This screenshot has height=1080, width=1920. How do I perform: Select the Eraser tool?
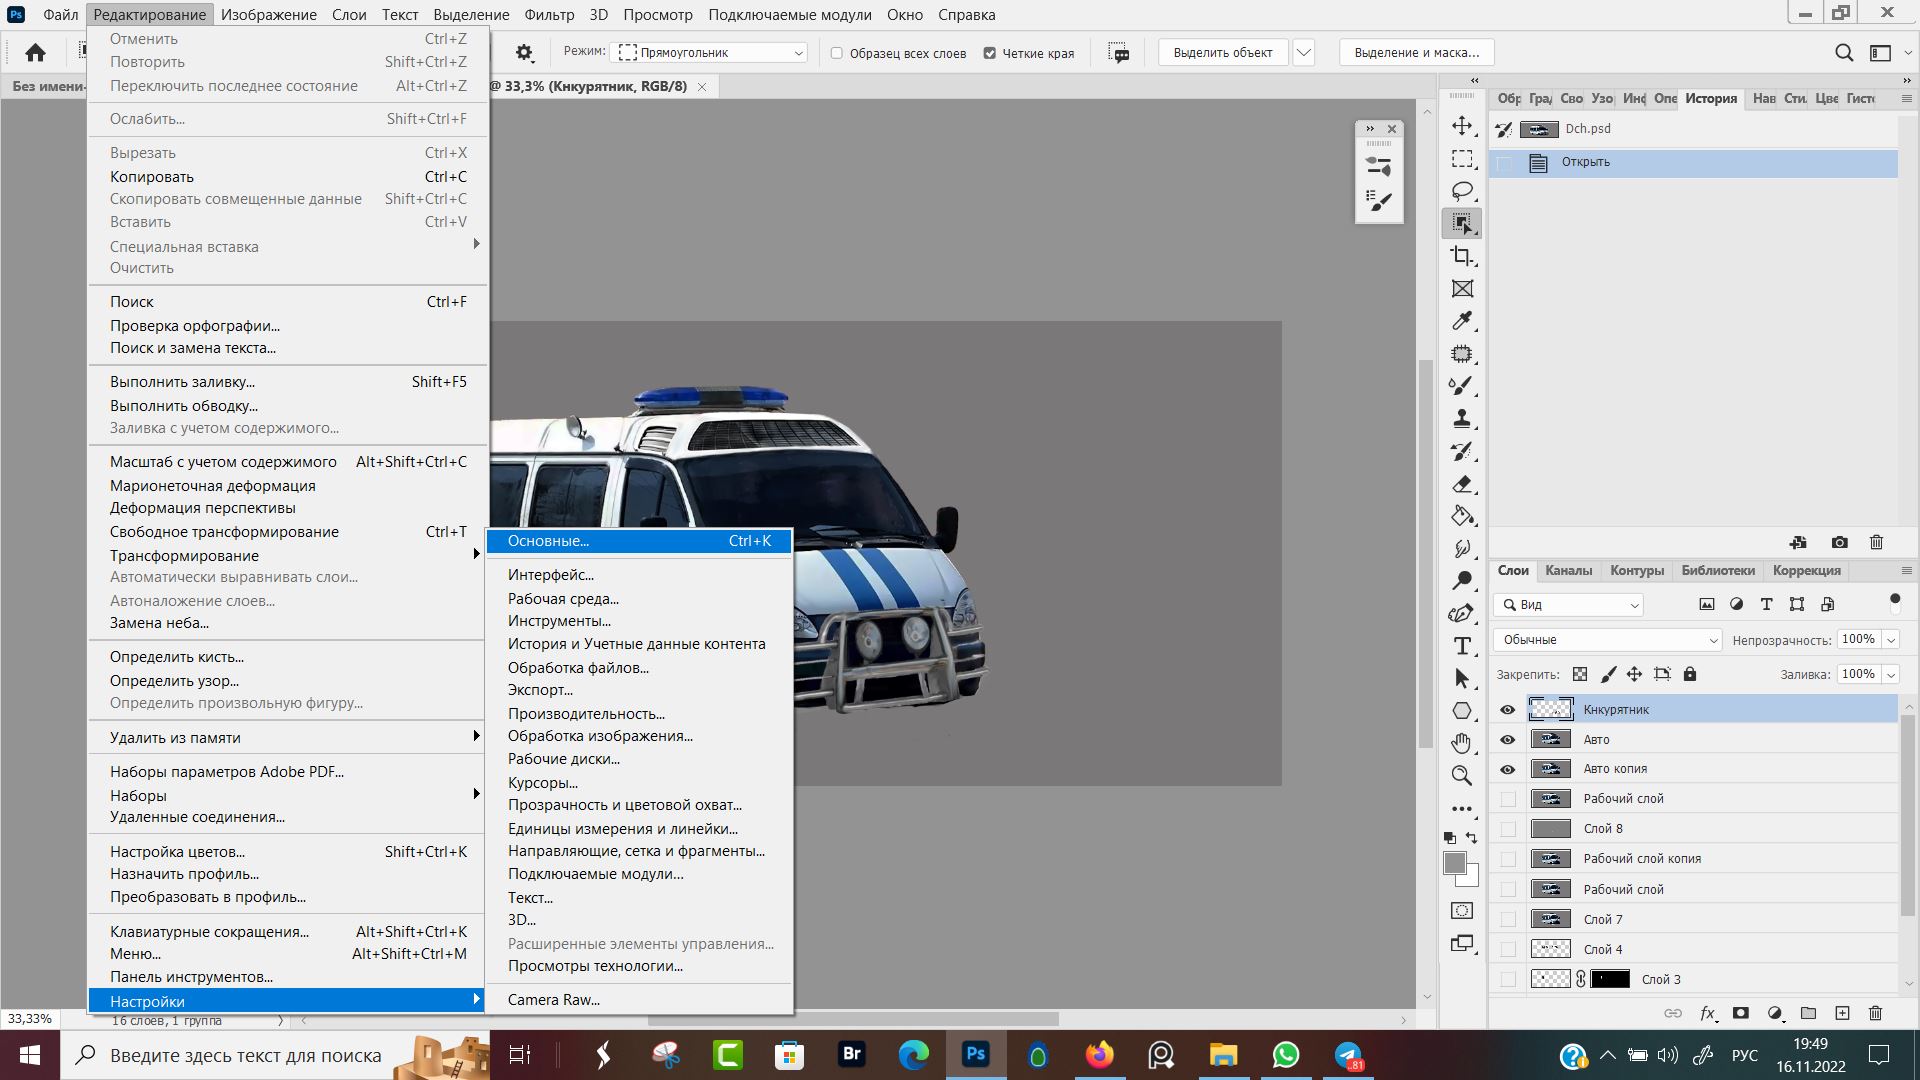(x=1462, y=484)
